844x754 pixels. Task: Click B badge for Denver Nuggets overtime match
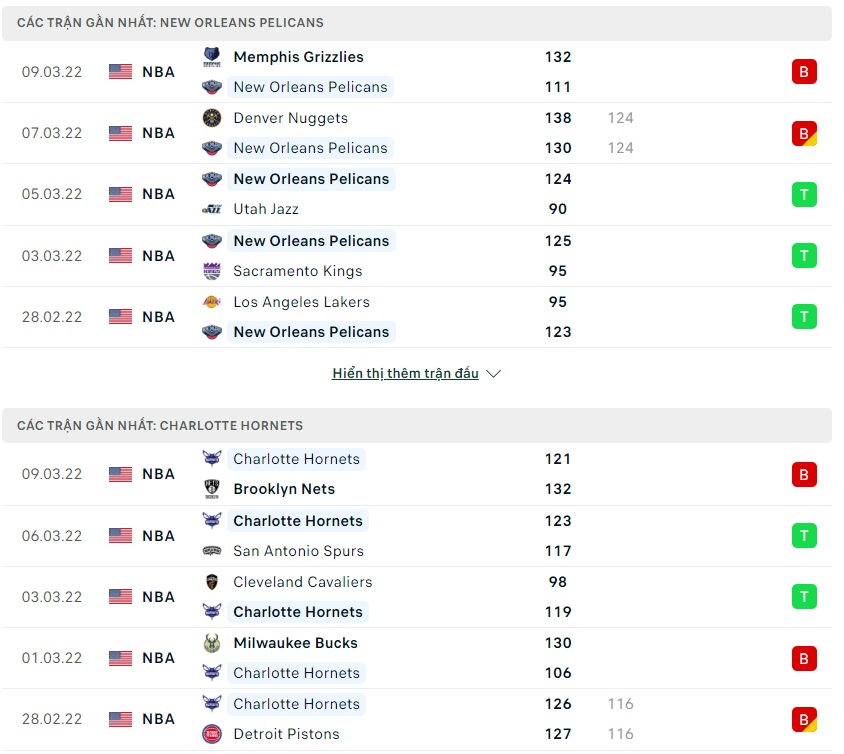804,133
